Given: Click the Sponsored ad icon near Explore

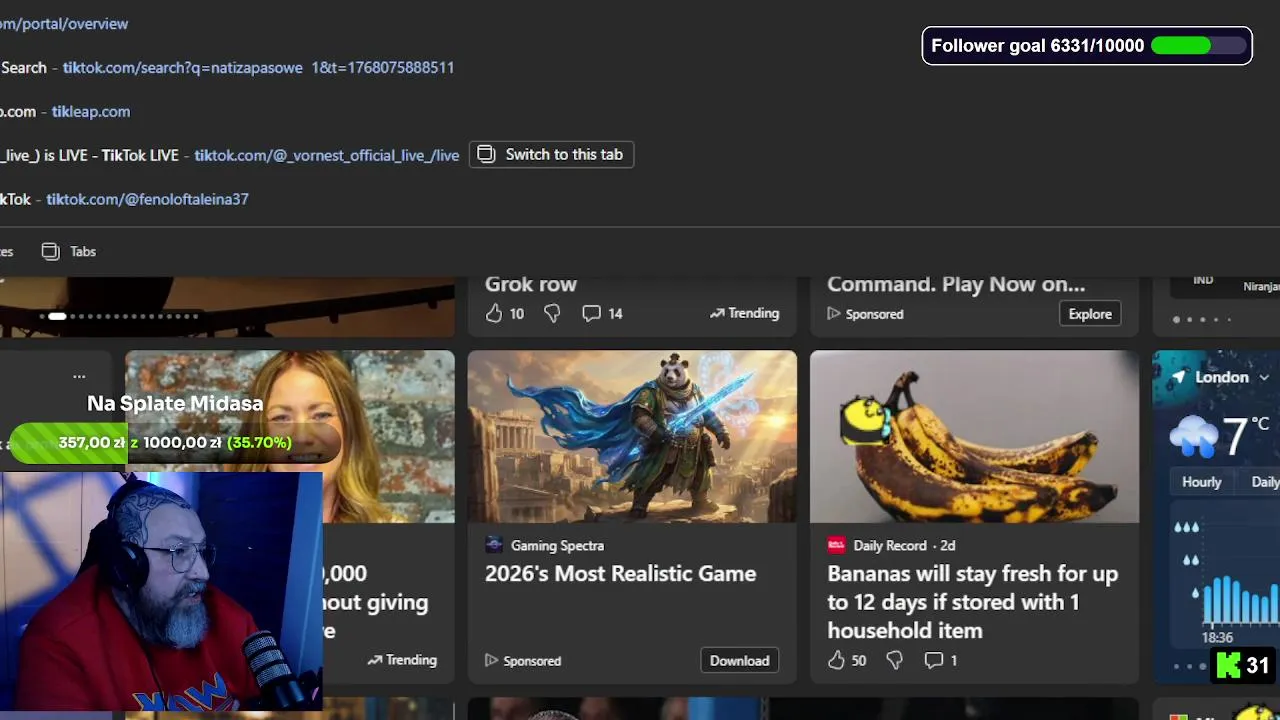Looking at the screenshot, I should 834,314.
